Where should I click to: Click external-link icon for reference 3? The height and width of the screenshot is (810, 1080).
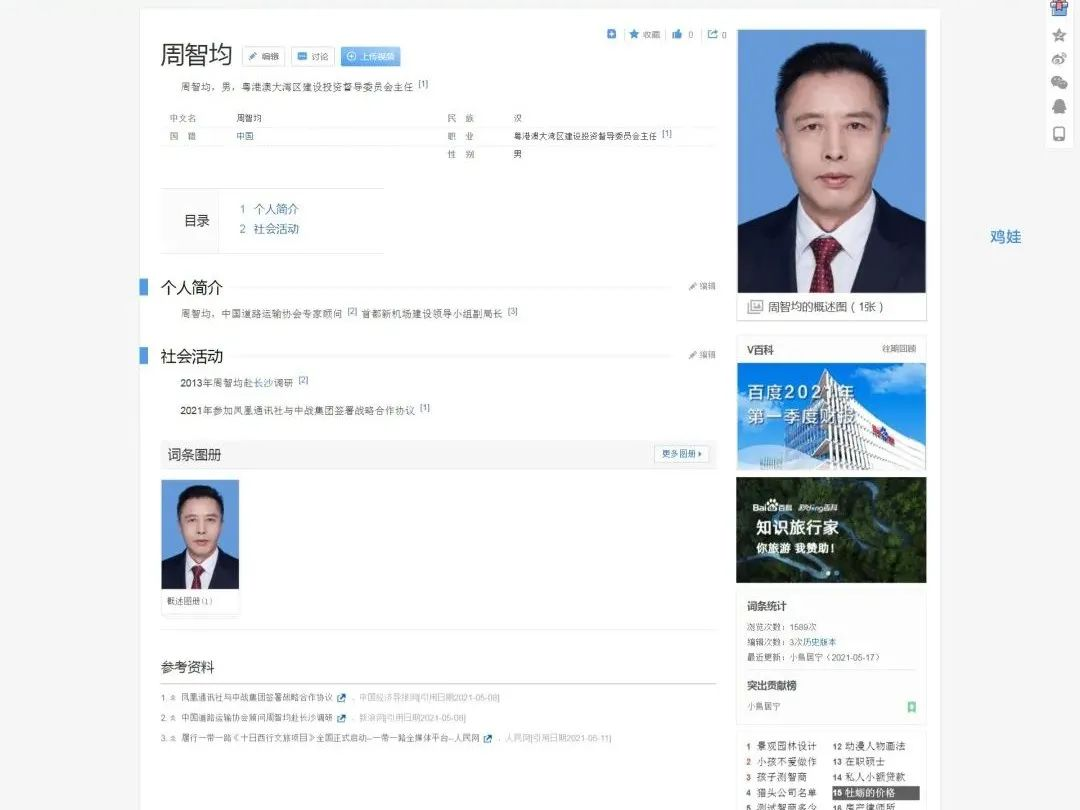488,739
